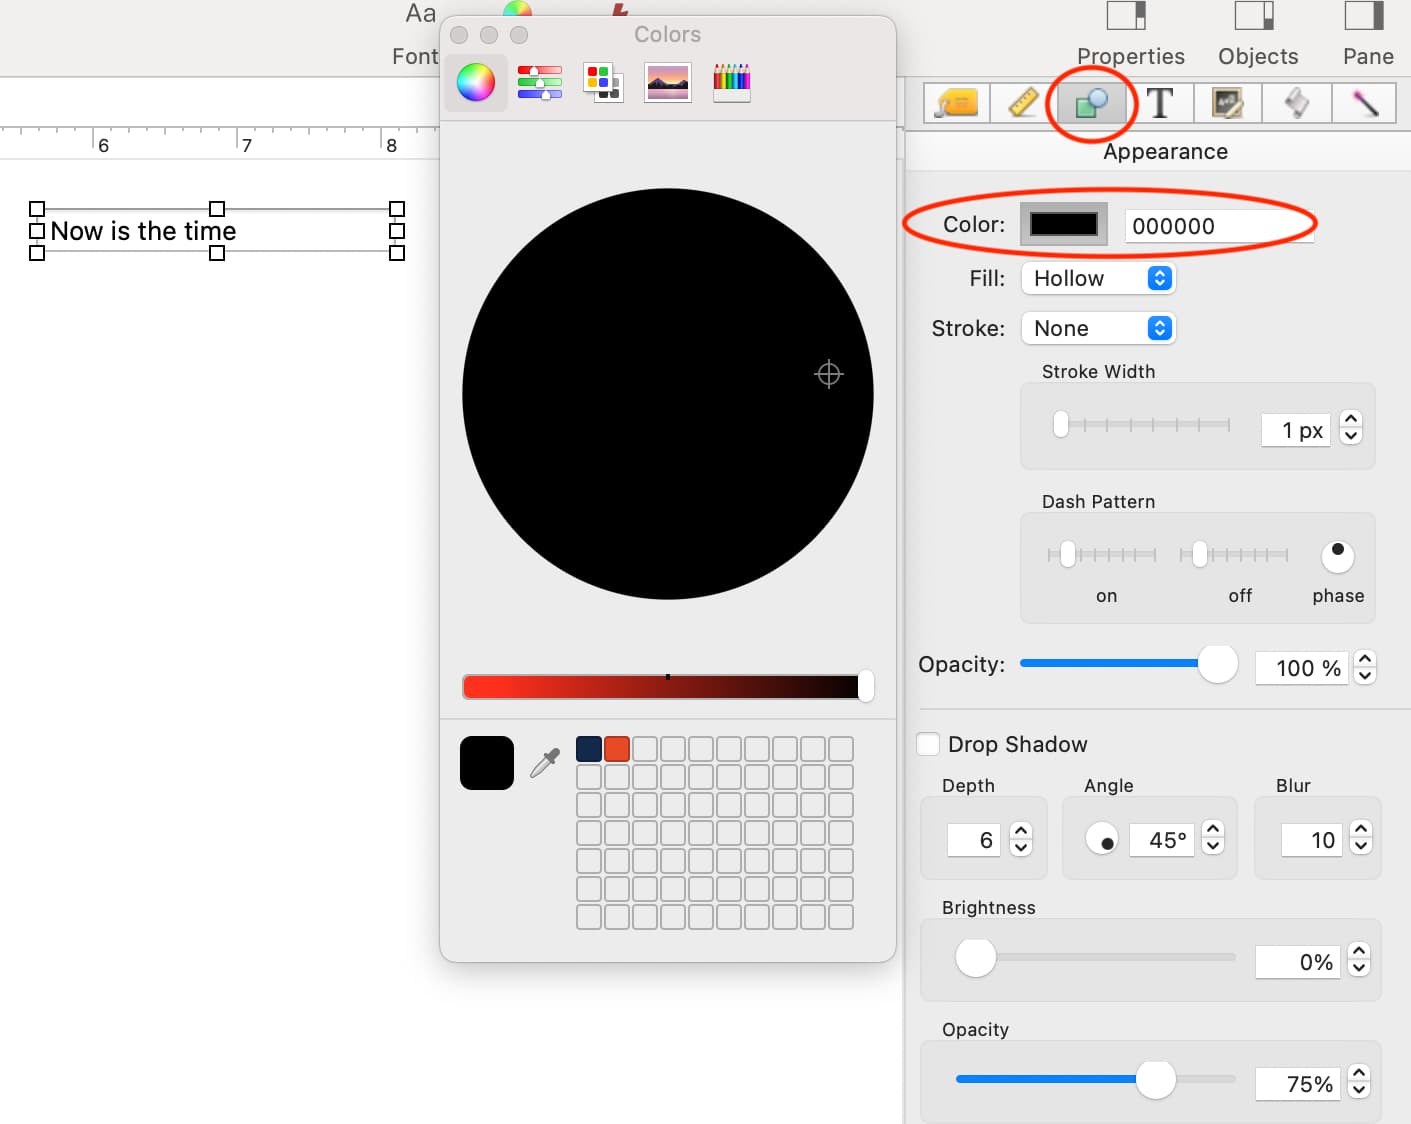This screenshot has width=1411, height=1124.
Task: Switch to the color sliders picker
Action: click(540, 82)
